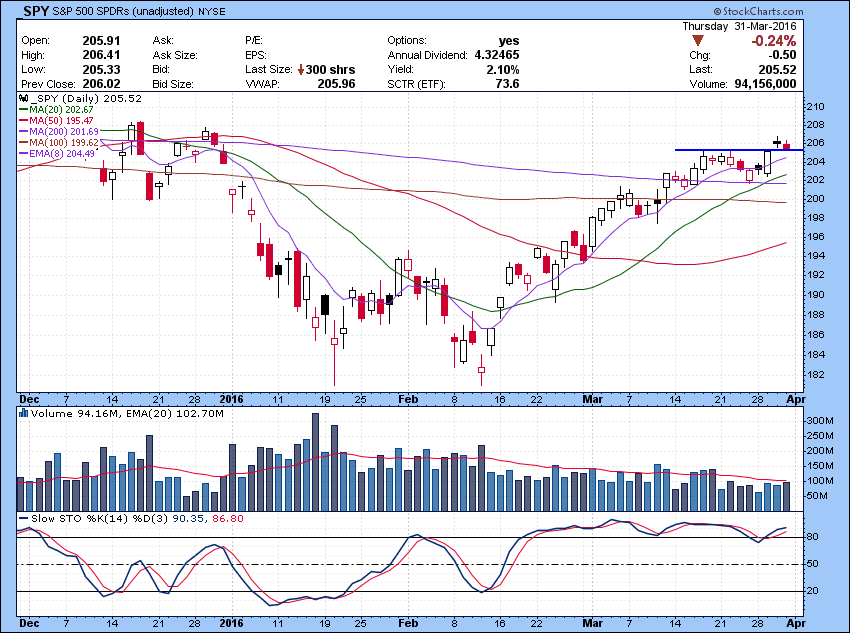Click the MA(200) 201.69 legend entry
The image size is (850, 633).
(x=64, y=132)
